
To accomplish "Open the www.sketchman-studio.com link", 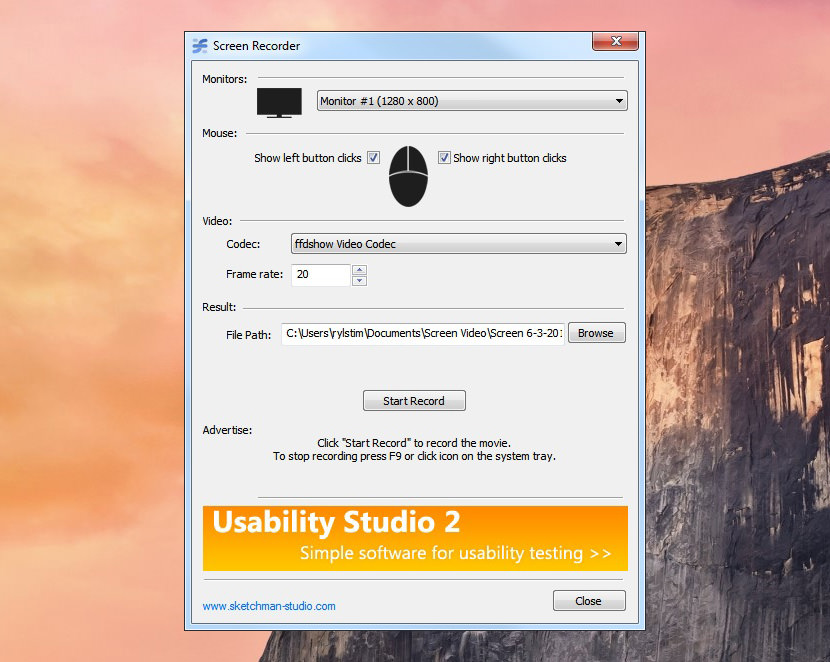I will [269, 606].
